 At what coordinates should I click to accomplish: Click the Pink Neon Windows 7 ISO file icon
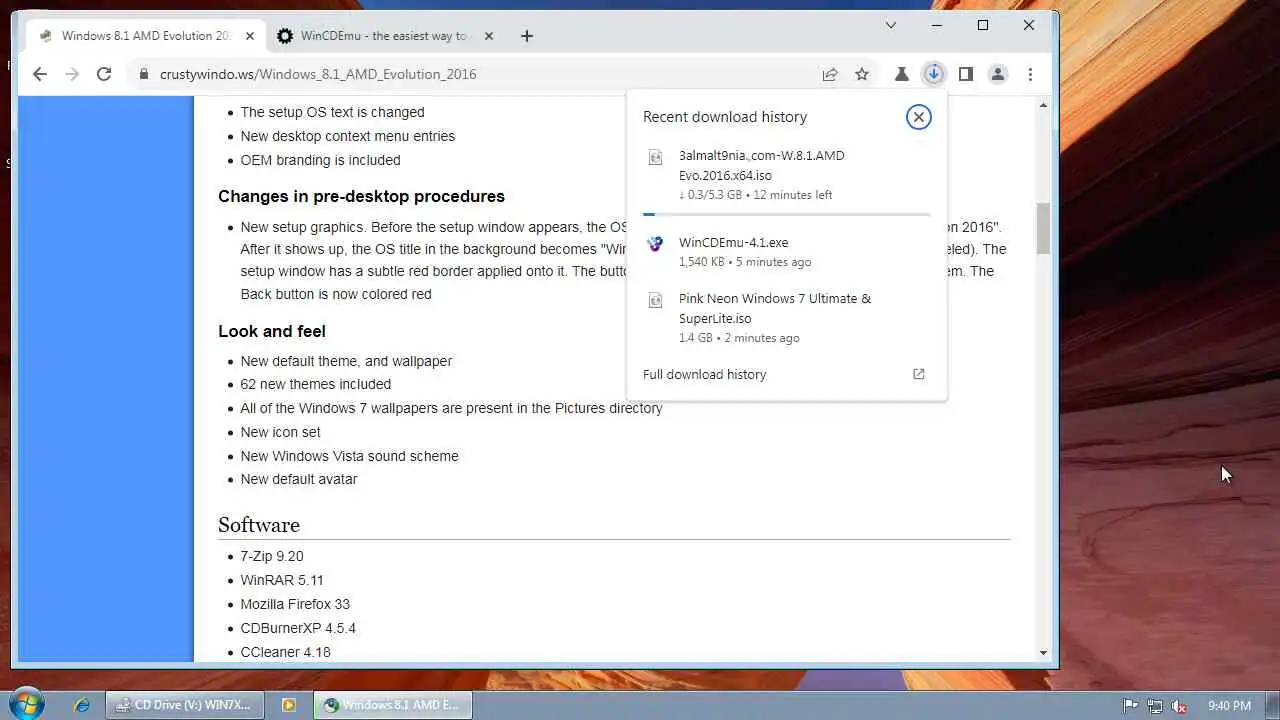[x=655, y=300]
